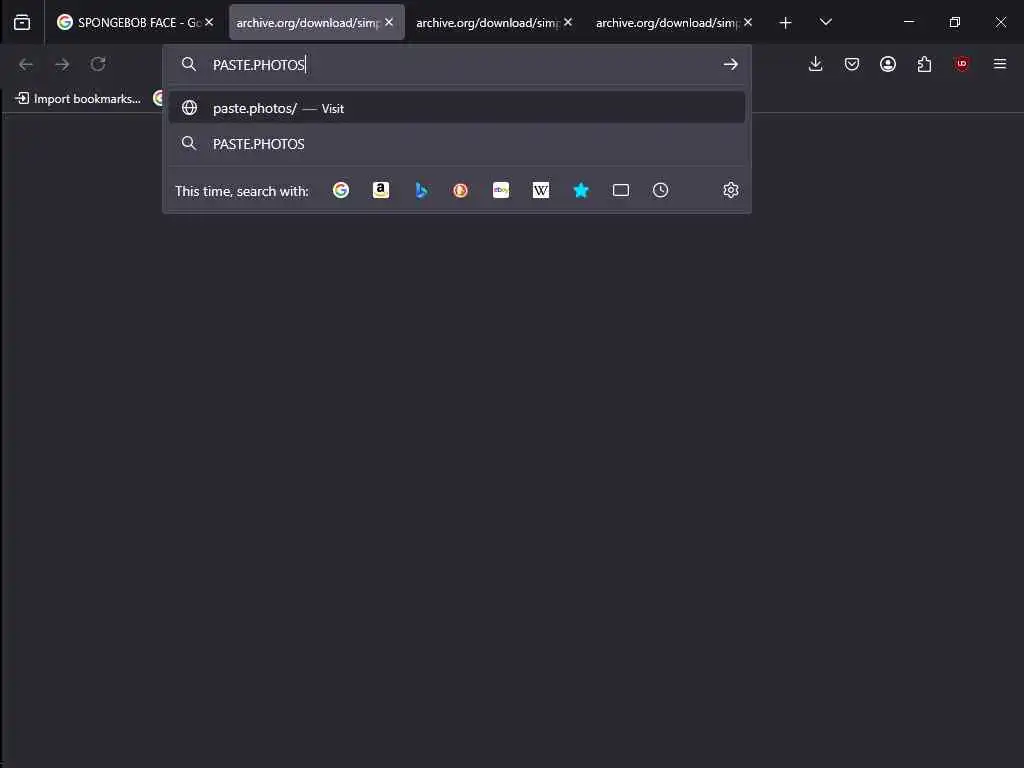The width and height of the screenshot is (1024, 768).
Task: Open a new tab with plus button
Action: pos(786,23)
